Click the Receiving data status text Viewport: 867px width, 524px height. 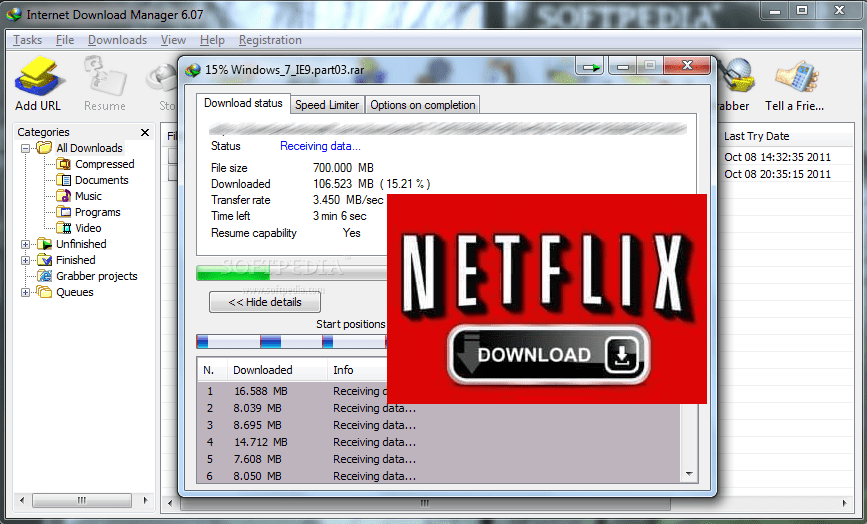click(320, 146)
